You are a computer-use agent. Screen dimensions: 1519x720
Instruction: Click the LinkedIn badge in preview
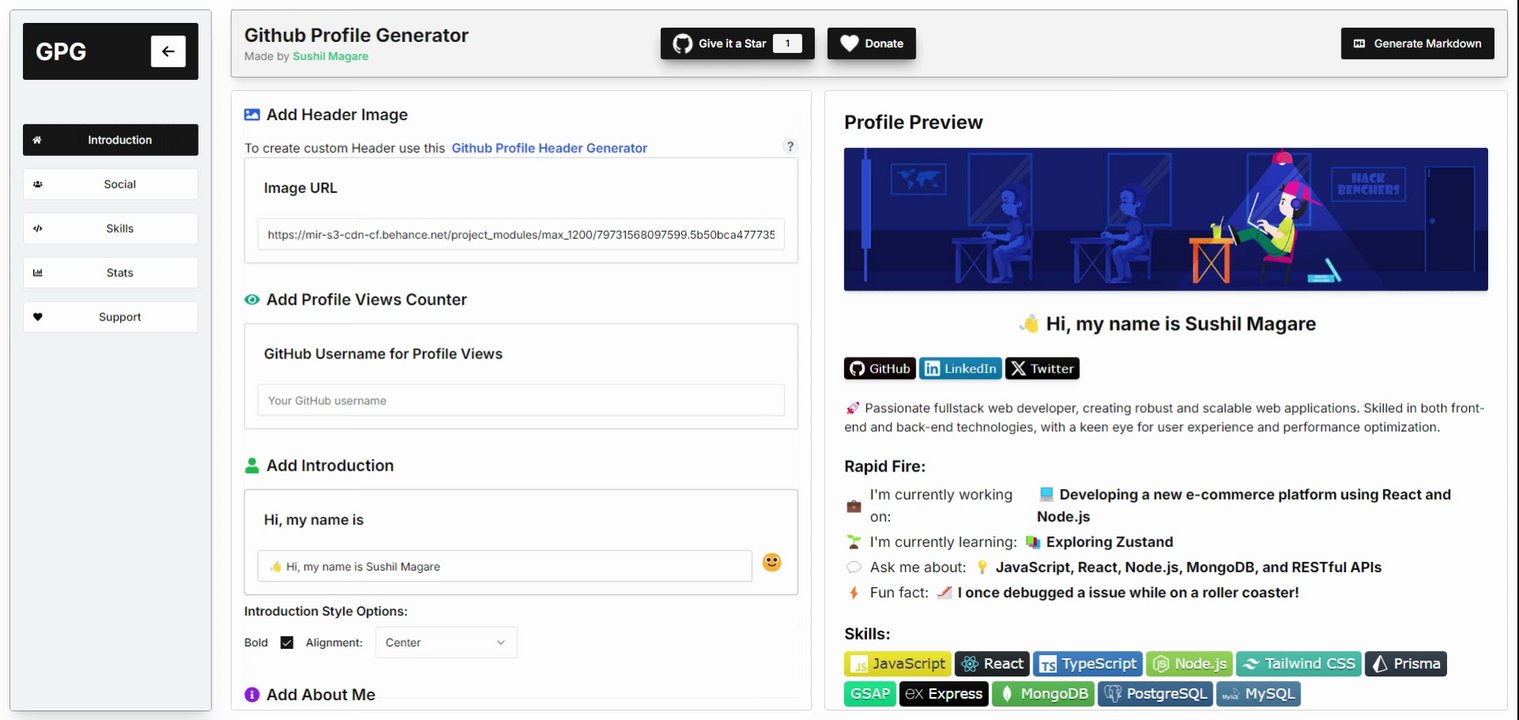click(x=960, y=368)
